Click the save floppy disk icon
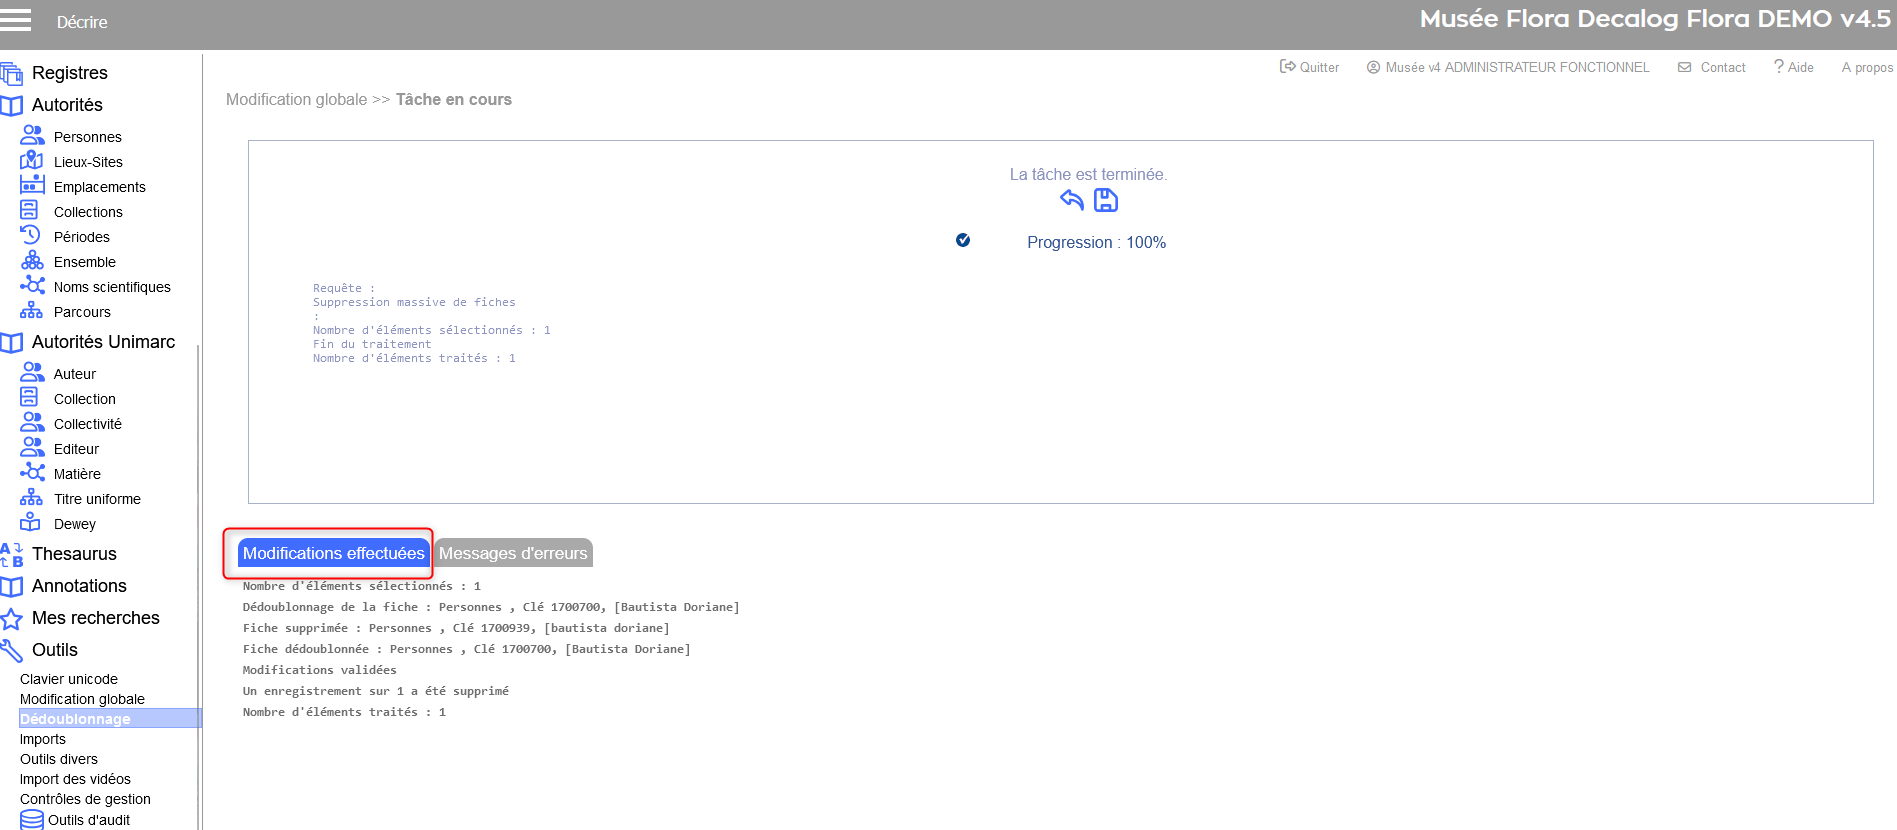 tap(1105, 200)
